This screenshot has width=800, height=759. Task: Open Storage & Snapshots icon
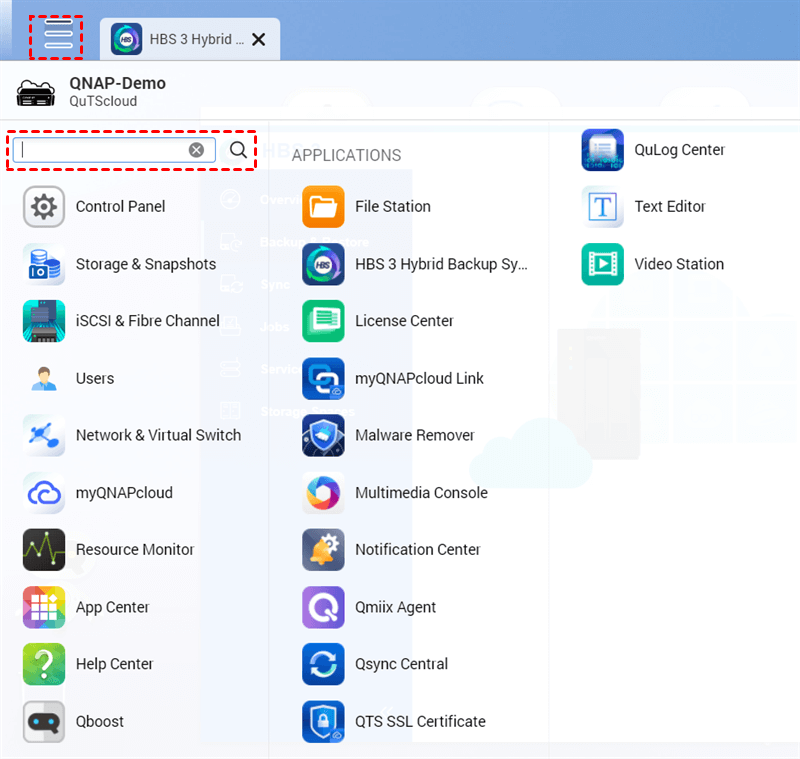[44, 264]
